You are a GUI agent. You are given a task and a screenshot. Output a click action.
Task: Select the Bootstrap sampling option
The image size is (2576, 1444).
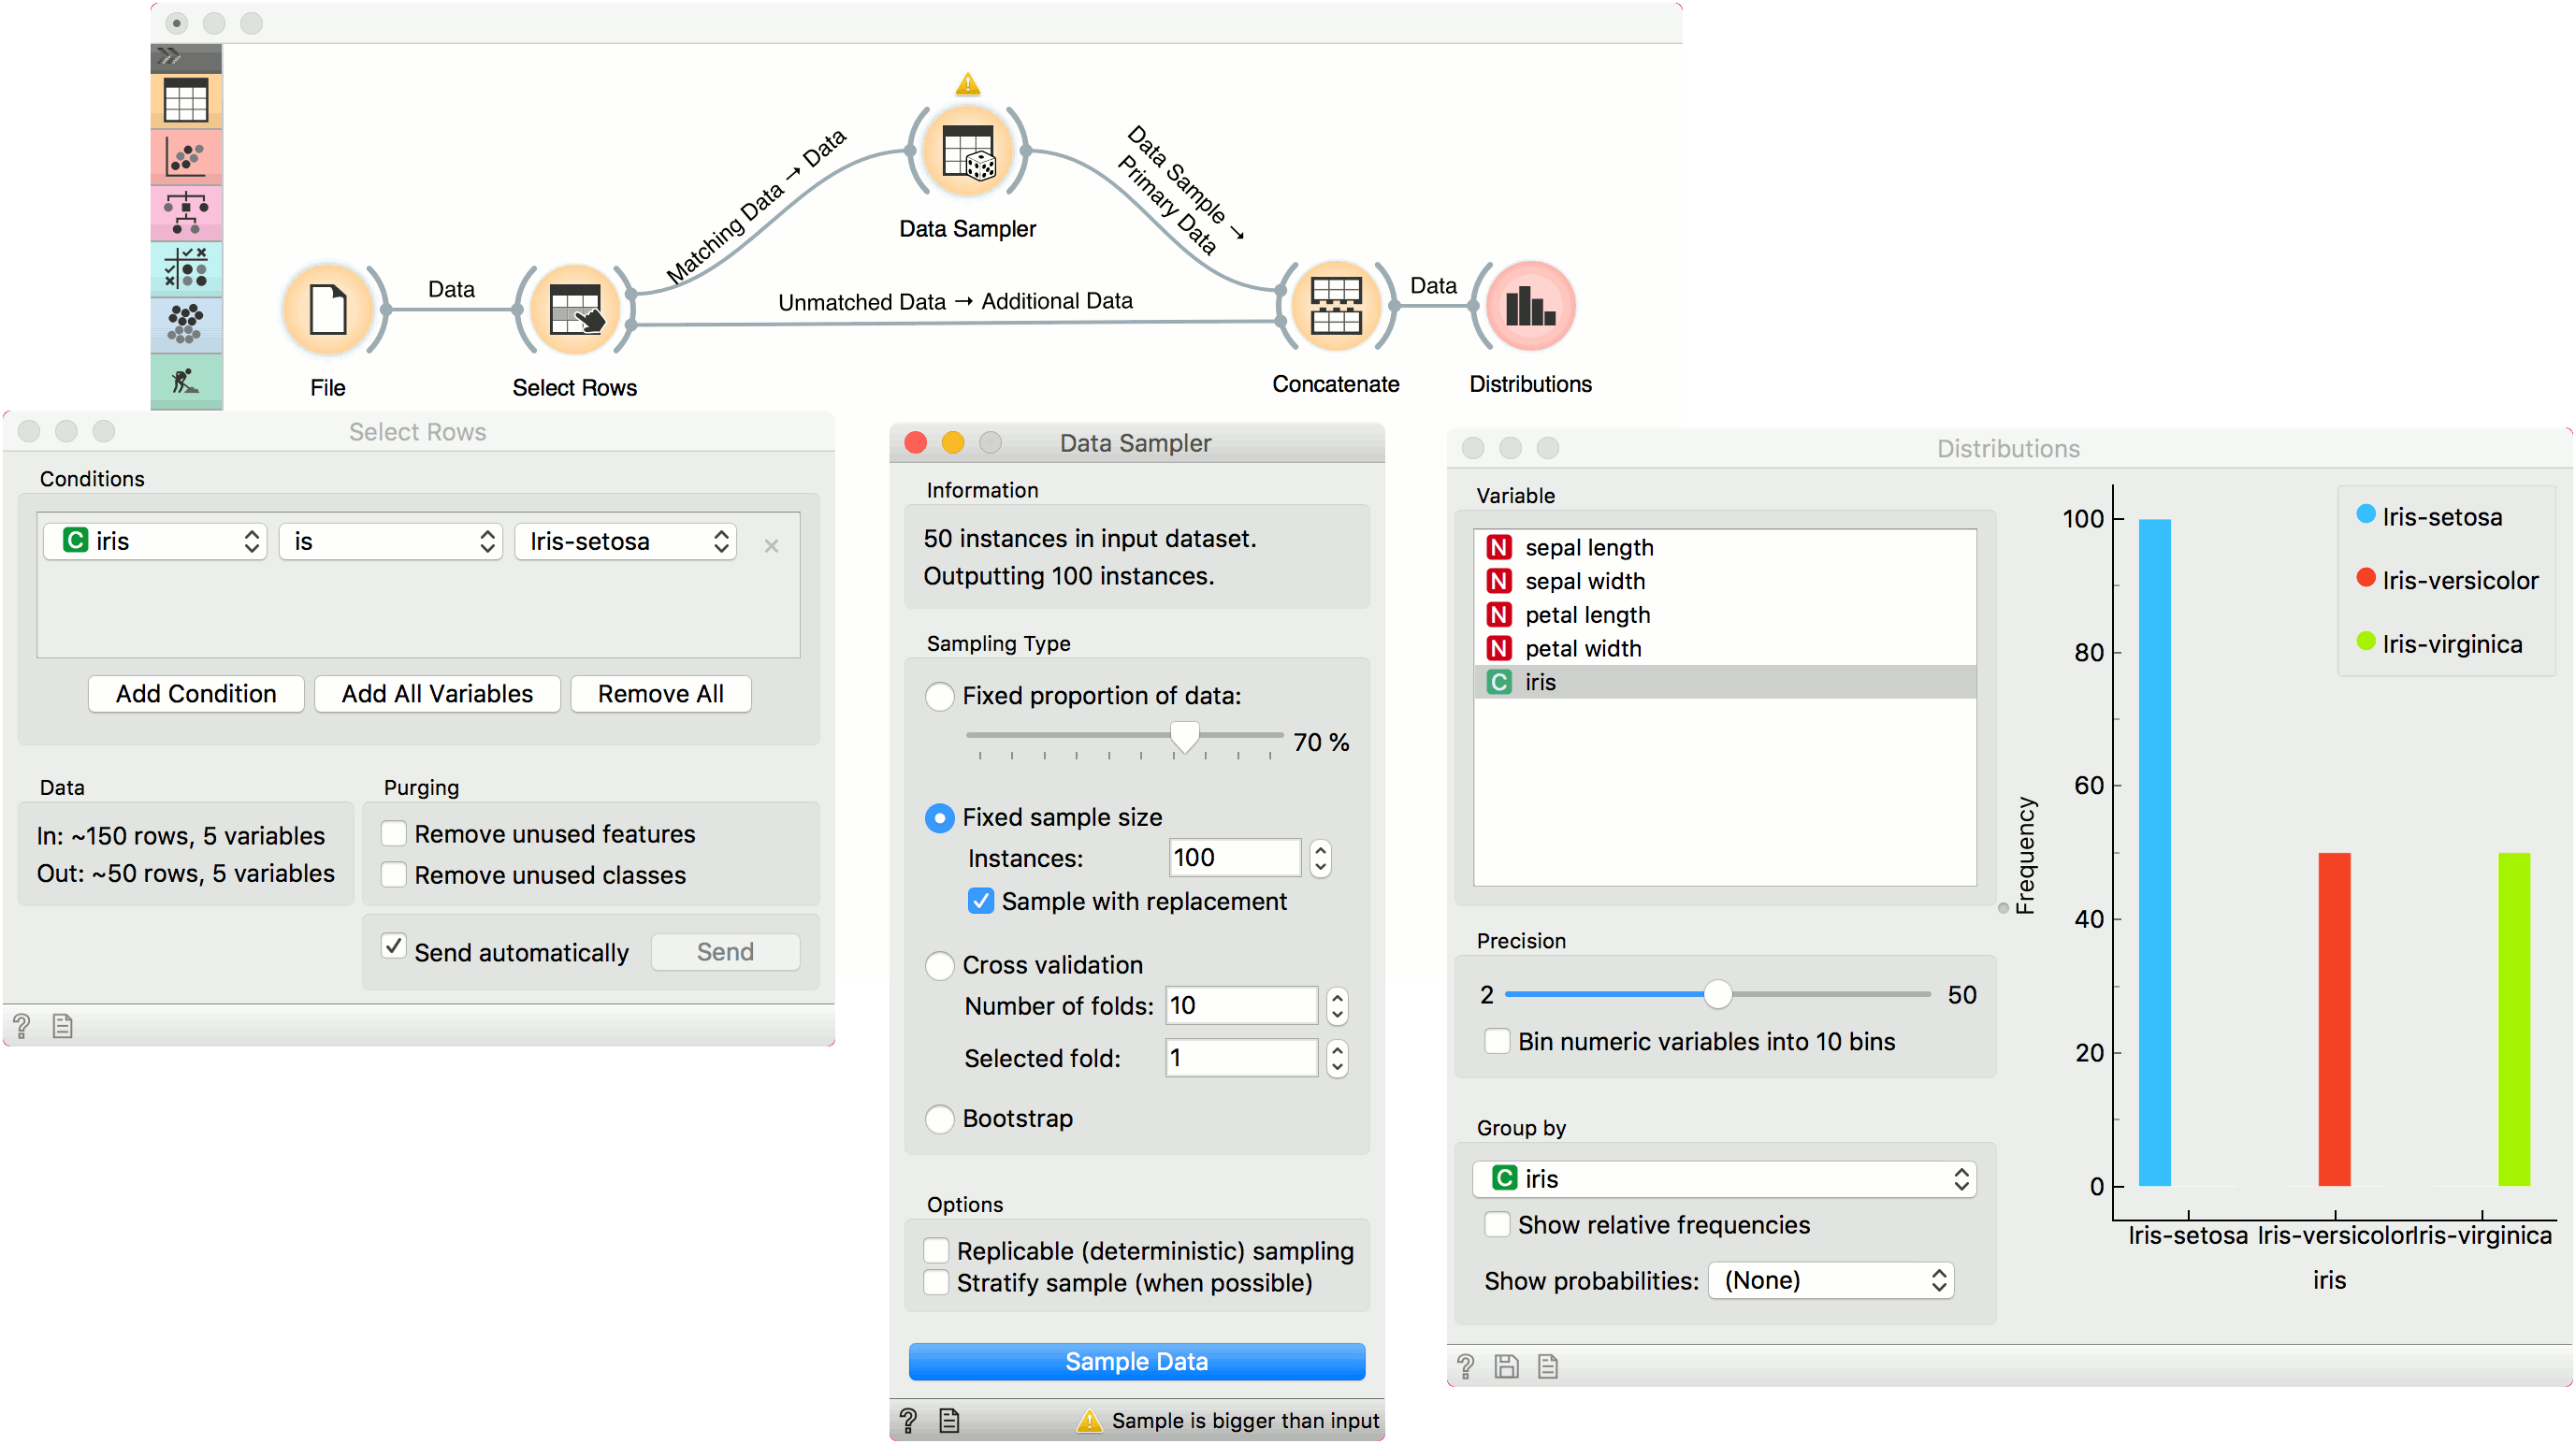939,1118
